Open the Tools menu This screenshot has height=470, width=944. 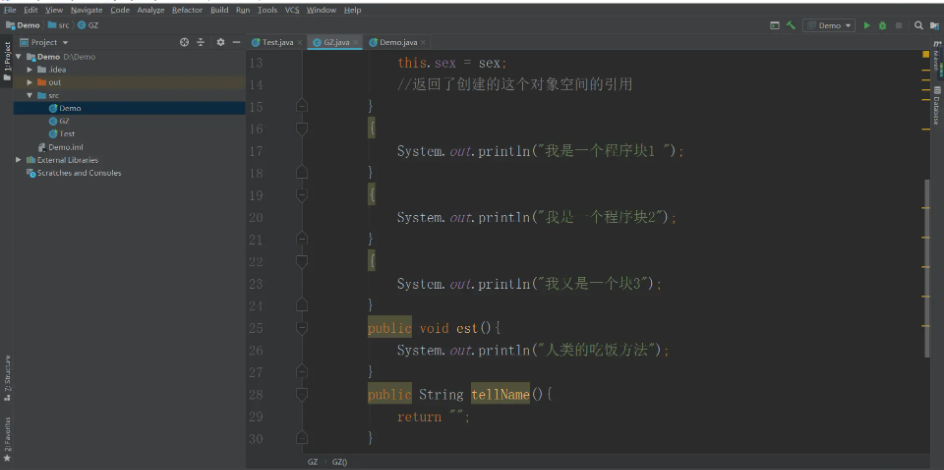[x=267, y=10]
